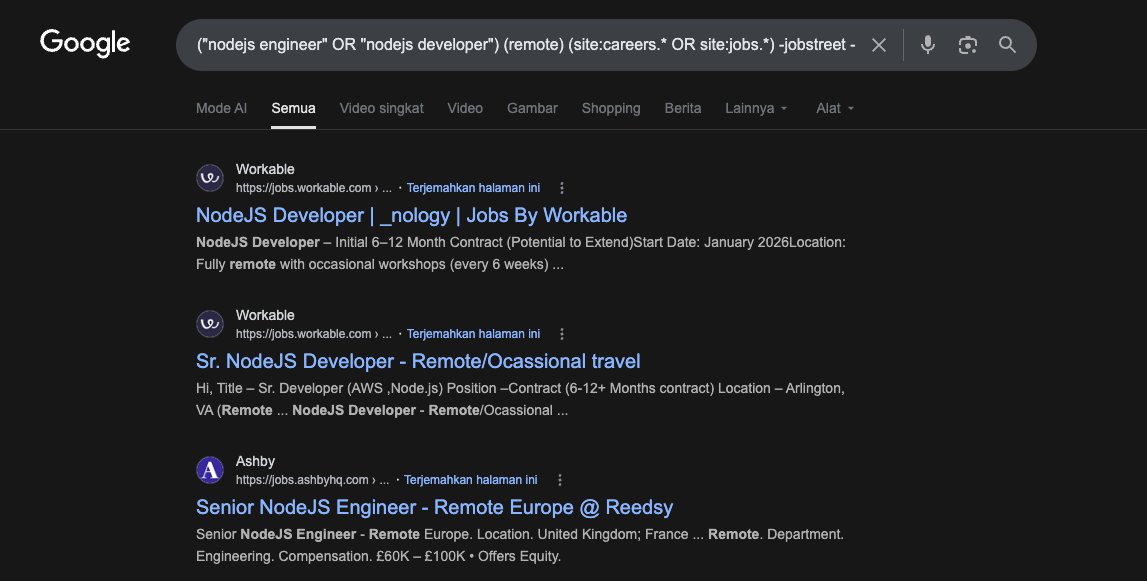1147x581 pixels.
Task: Open the Shopping tab
Action: [x=611, y=108]
